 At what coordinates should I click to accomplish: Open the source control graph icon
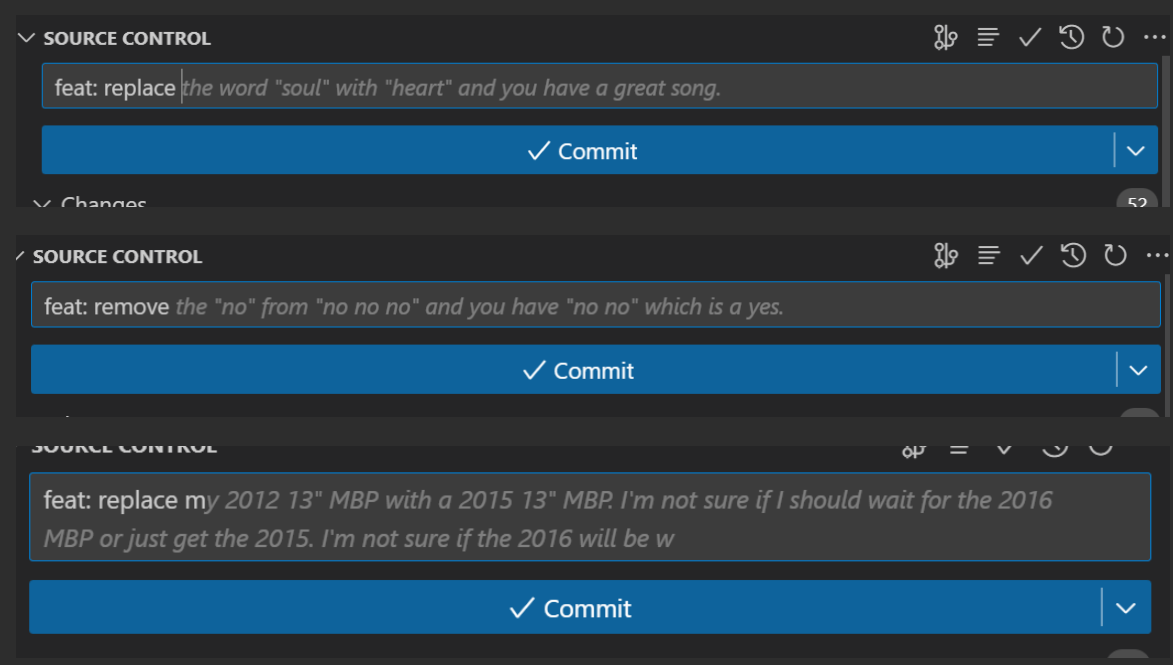[x=945, y=37]
